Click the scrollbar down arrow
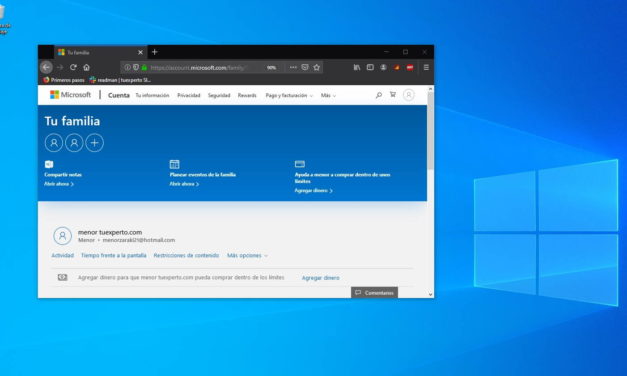 (430, 294)
